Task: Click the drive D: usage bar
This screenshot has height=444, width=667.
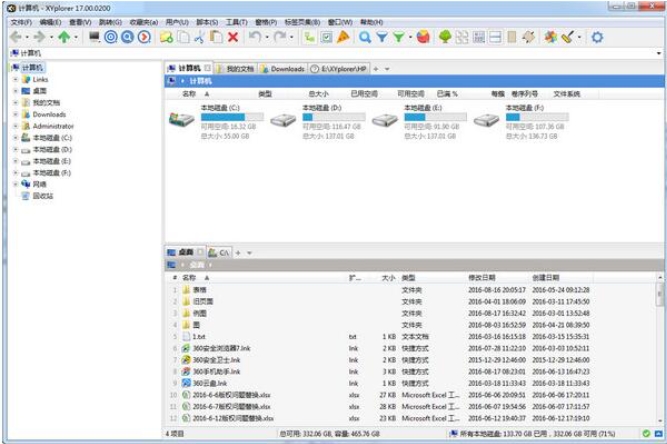Action: click(334, 117)
